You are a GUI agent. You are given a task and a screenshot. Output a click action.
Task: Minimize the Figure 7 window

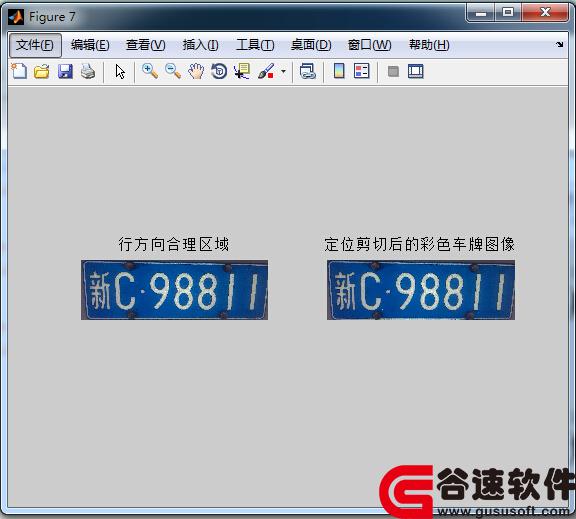pos(480,13)
